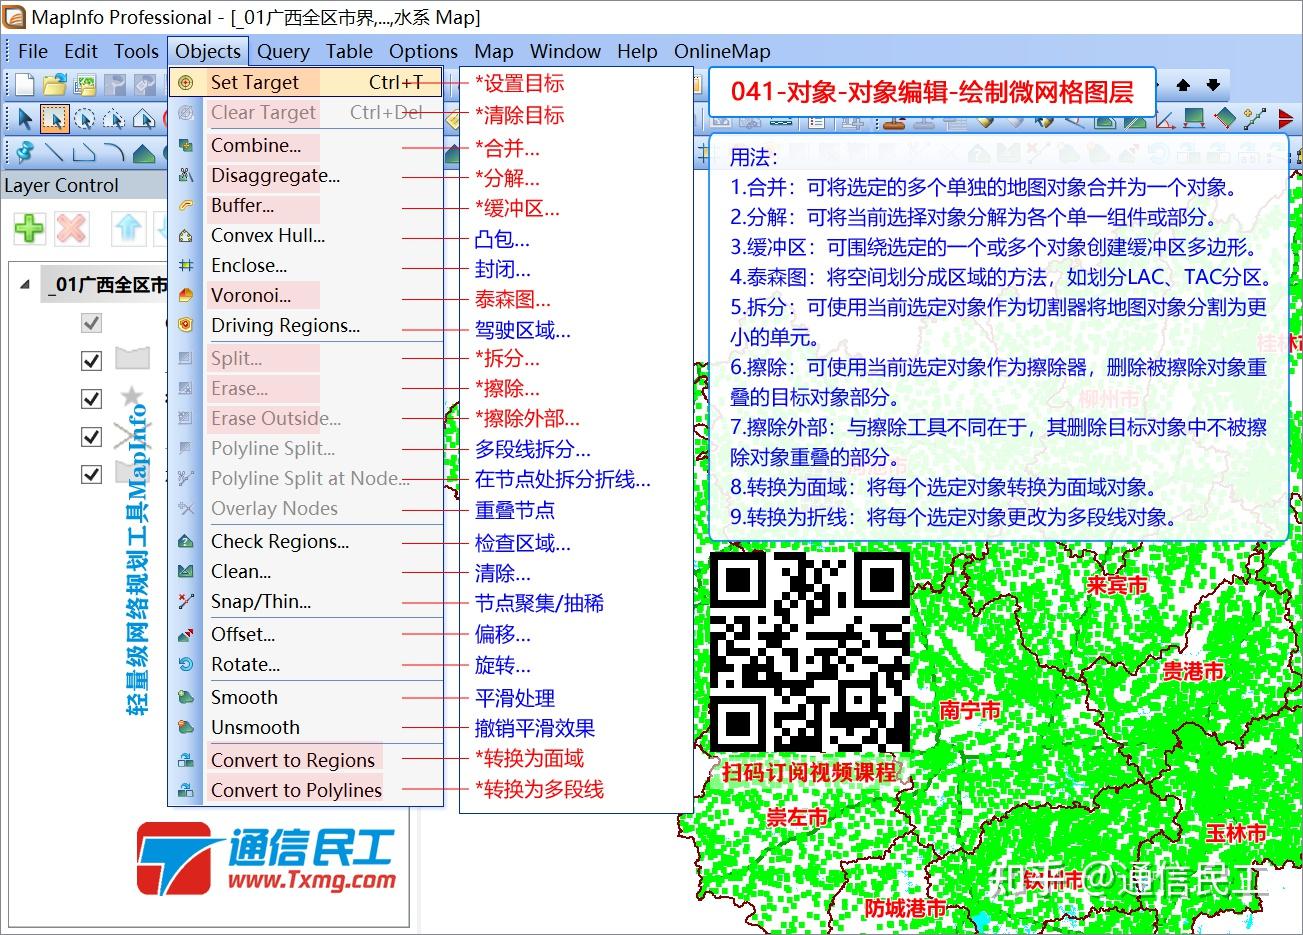The image size is (1303, 935).
Task: Open the Help menu
Action: pyautogui.click(x=637, y=51)
